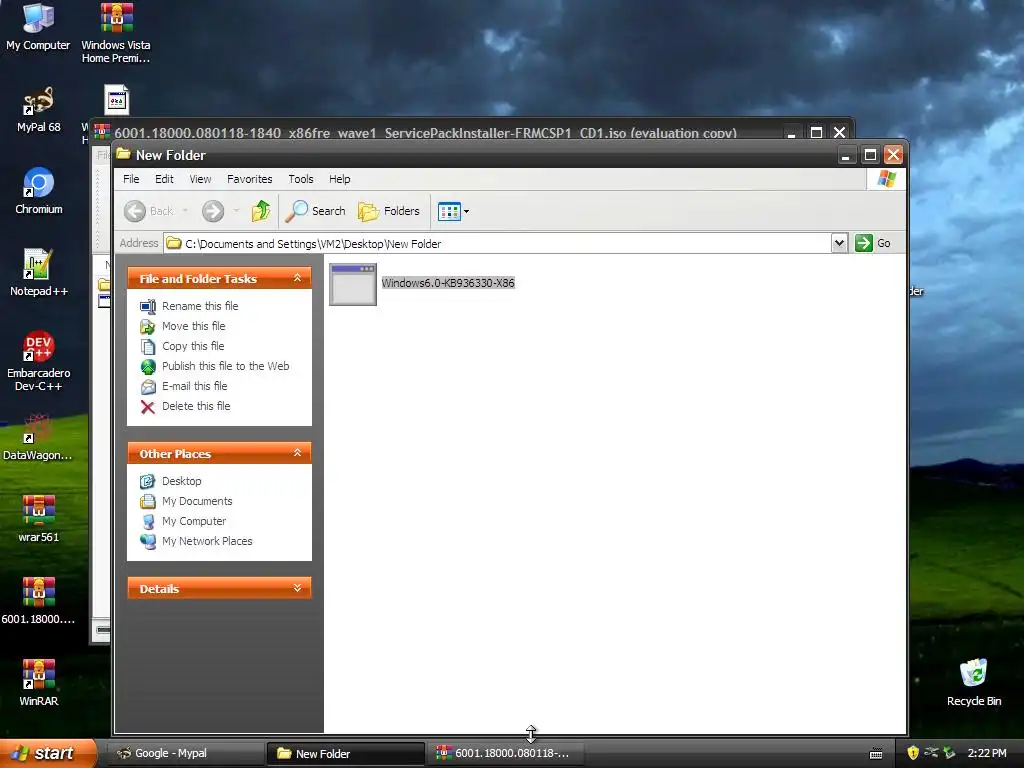Image resolution: width=1024 pixels, height=768 pixels.
Task: Open Search pane in explorer toolbar
Action: point(315,211)
